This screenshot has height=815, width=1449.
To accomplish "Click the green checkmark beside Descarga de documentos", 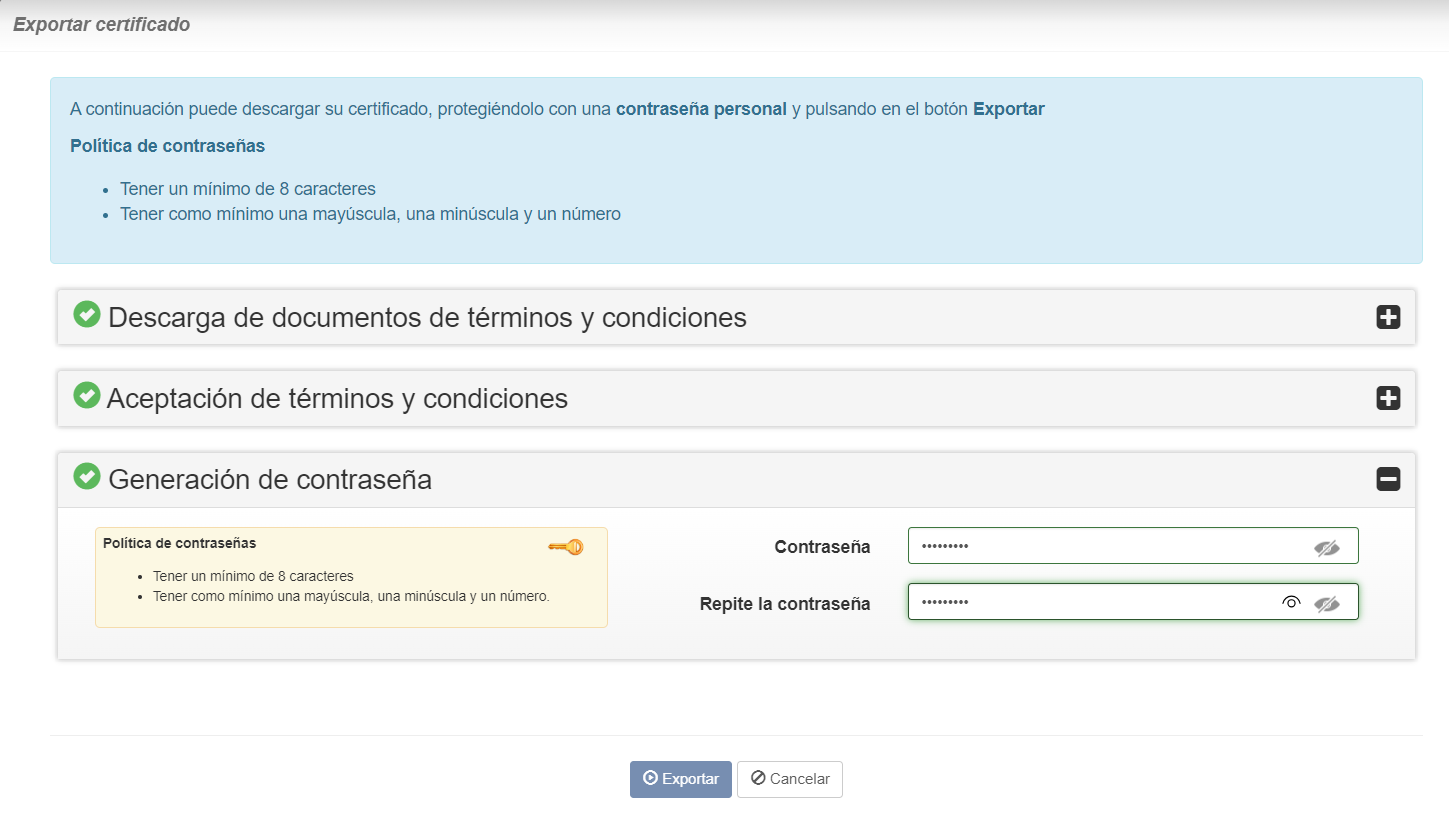I will tap(87, 314).
